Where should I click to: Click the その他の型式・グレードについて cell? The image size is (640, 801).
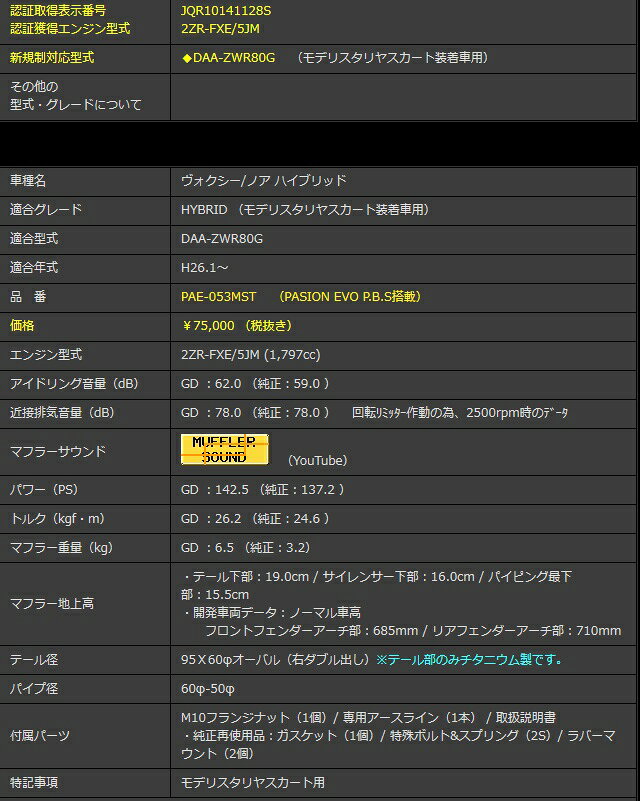pos(76,96)
